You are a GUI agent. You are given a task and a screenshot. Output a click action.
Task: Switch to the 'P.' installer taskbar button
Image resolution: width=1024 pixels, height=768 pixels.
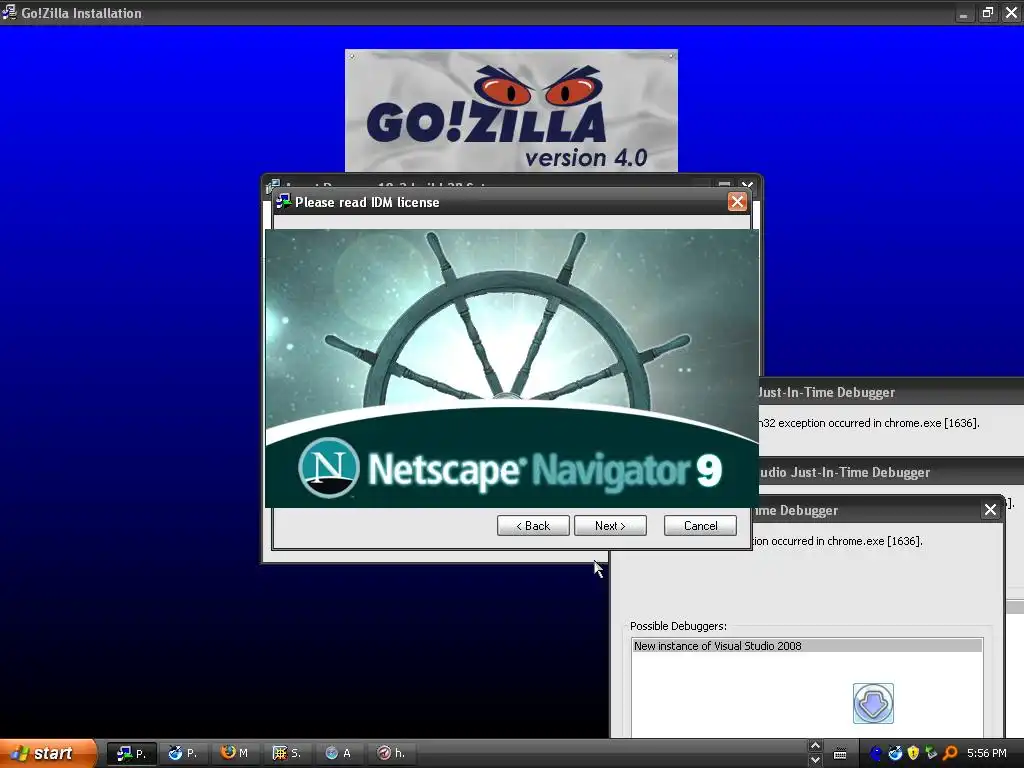coord(131,753)
